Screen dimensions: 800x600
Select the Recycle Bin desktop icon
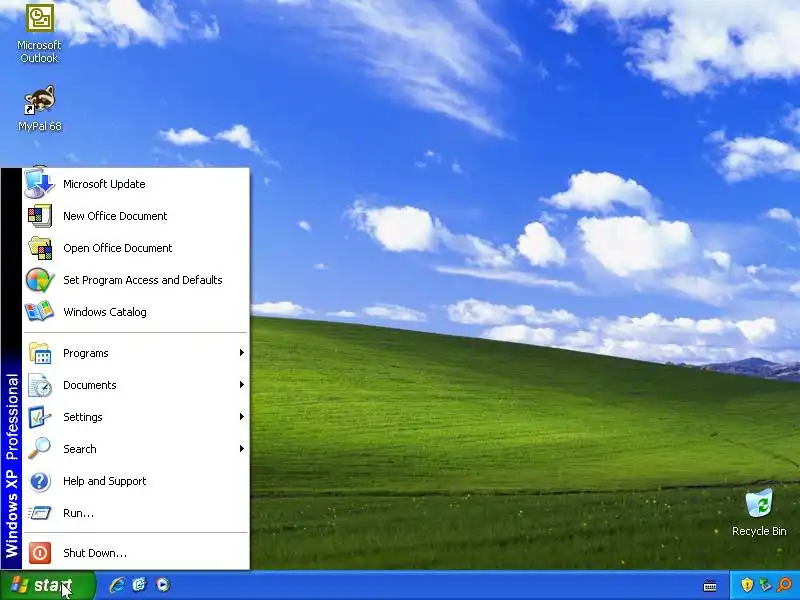click(759, 512)
